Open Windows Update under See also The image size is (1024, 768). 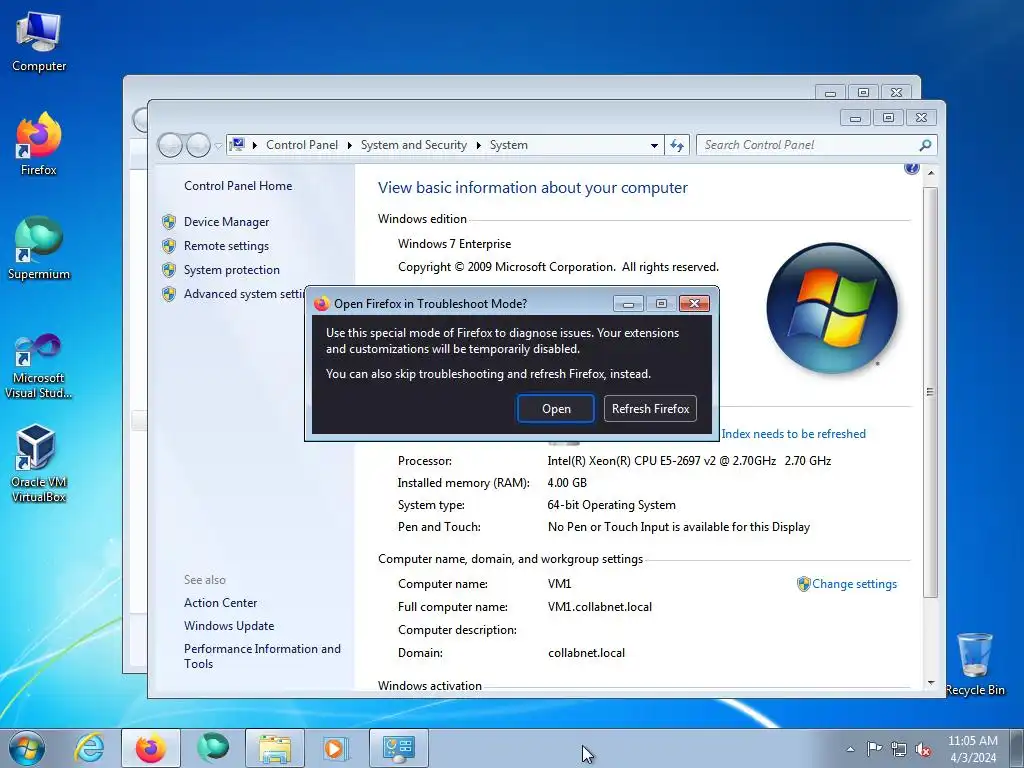point(229,626)
